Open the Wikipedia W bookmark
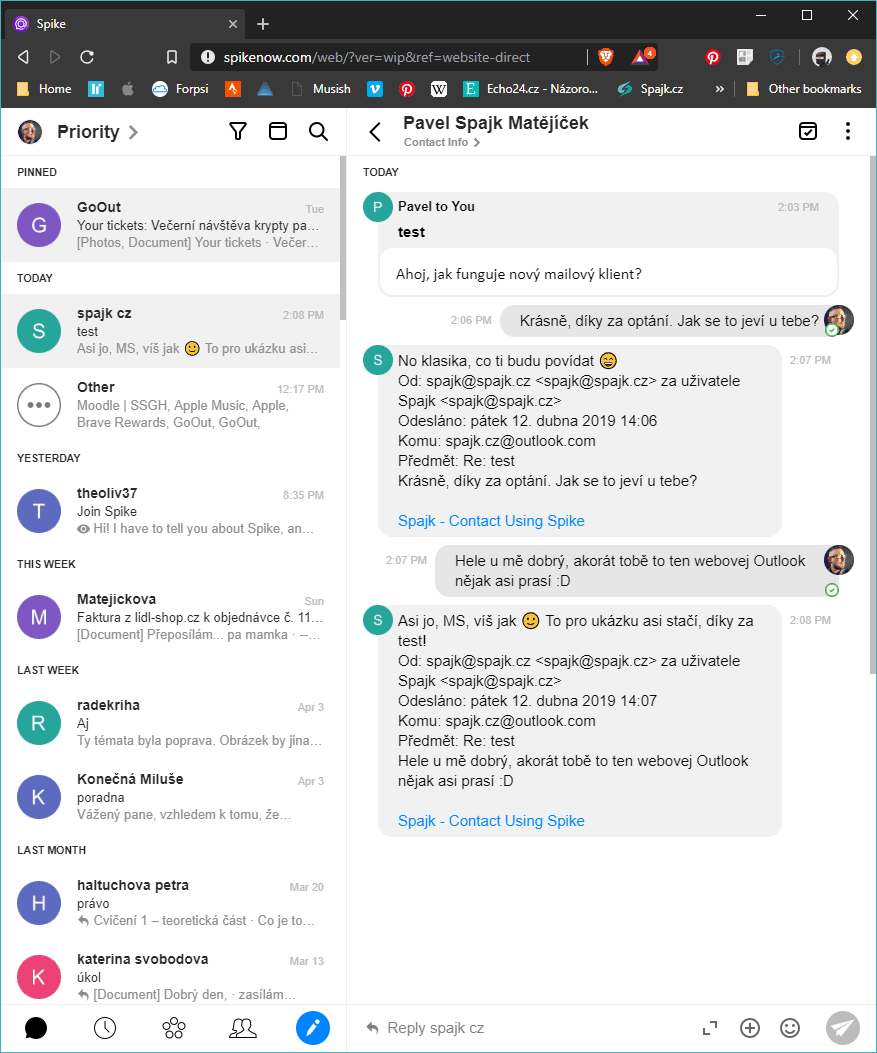This screenshot has width=877, height=1053. (438, 89)
